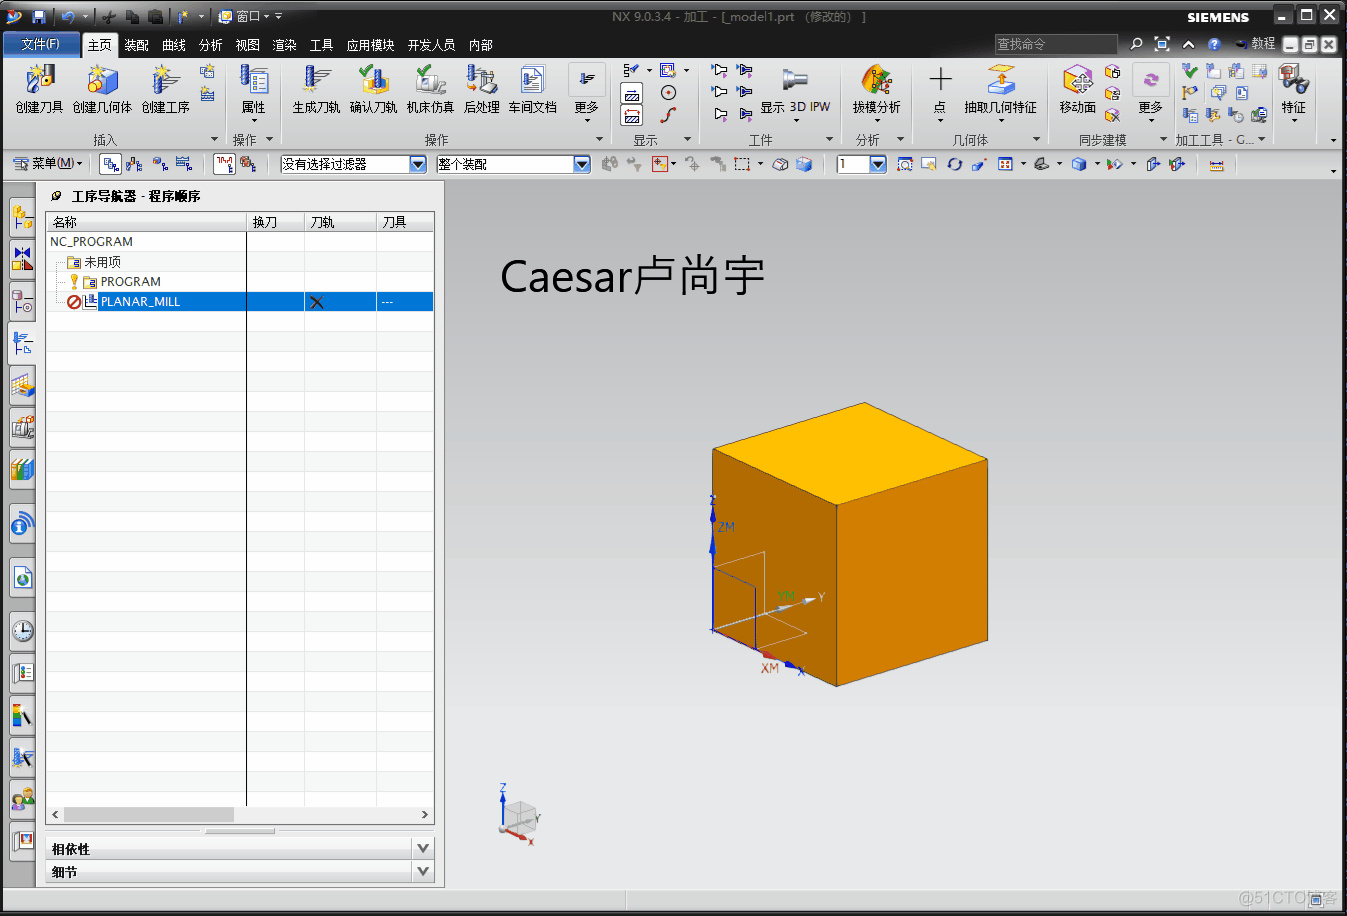Screen dimensions: 1347x916
Task: Open the Window (窗口) dropdown in title bar
Action: pos(243,16)
